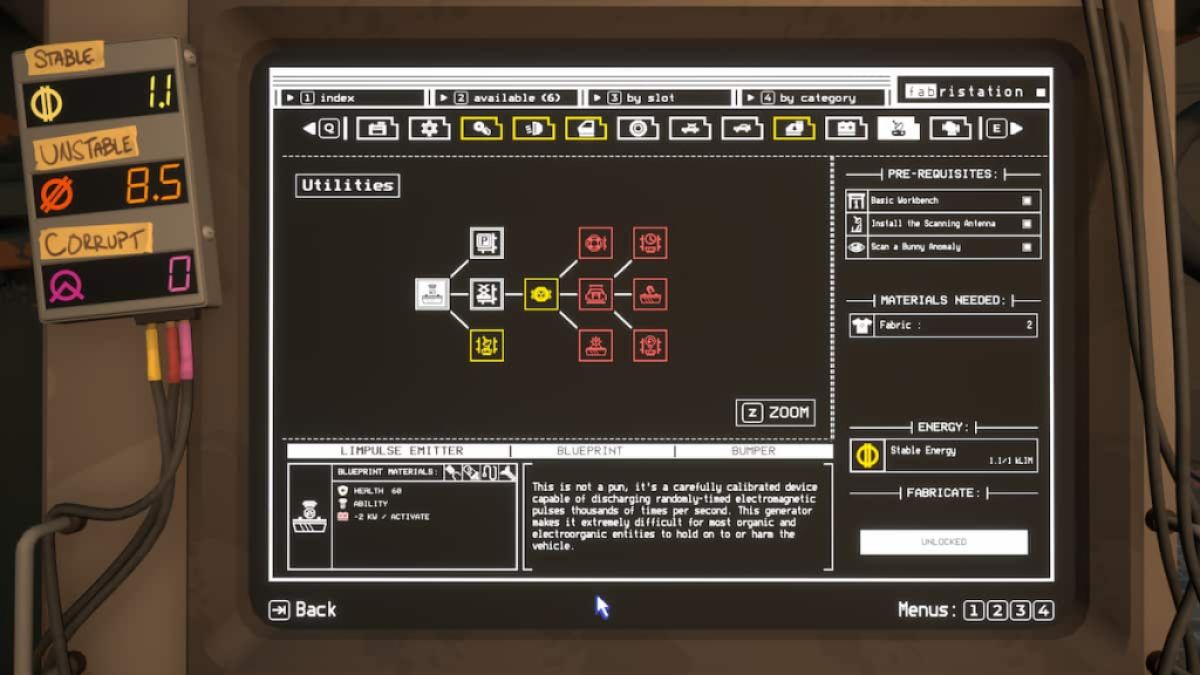Select the wheel category icon

click(637, 128)
